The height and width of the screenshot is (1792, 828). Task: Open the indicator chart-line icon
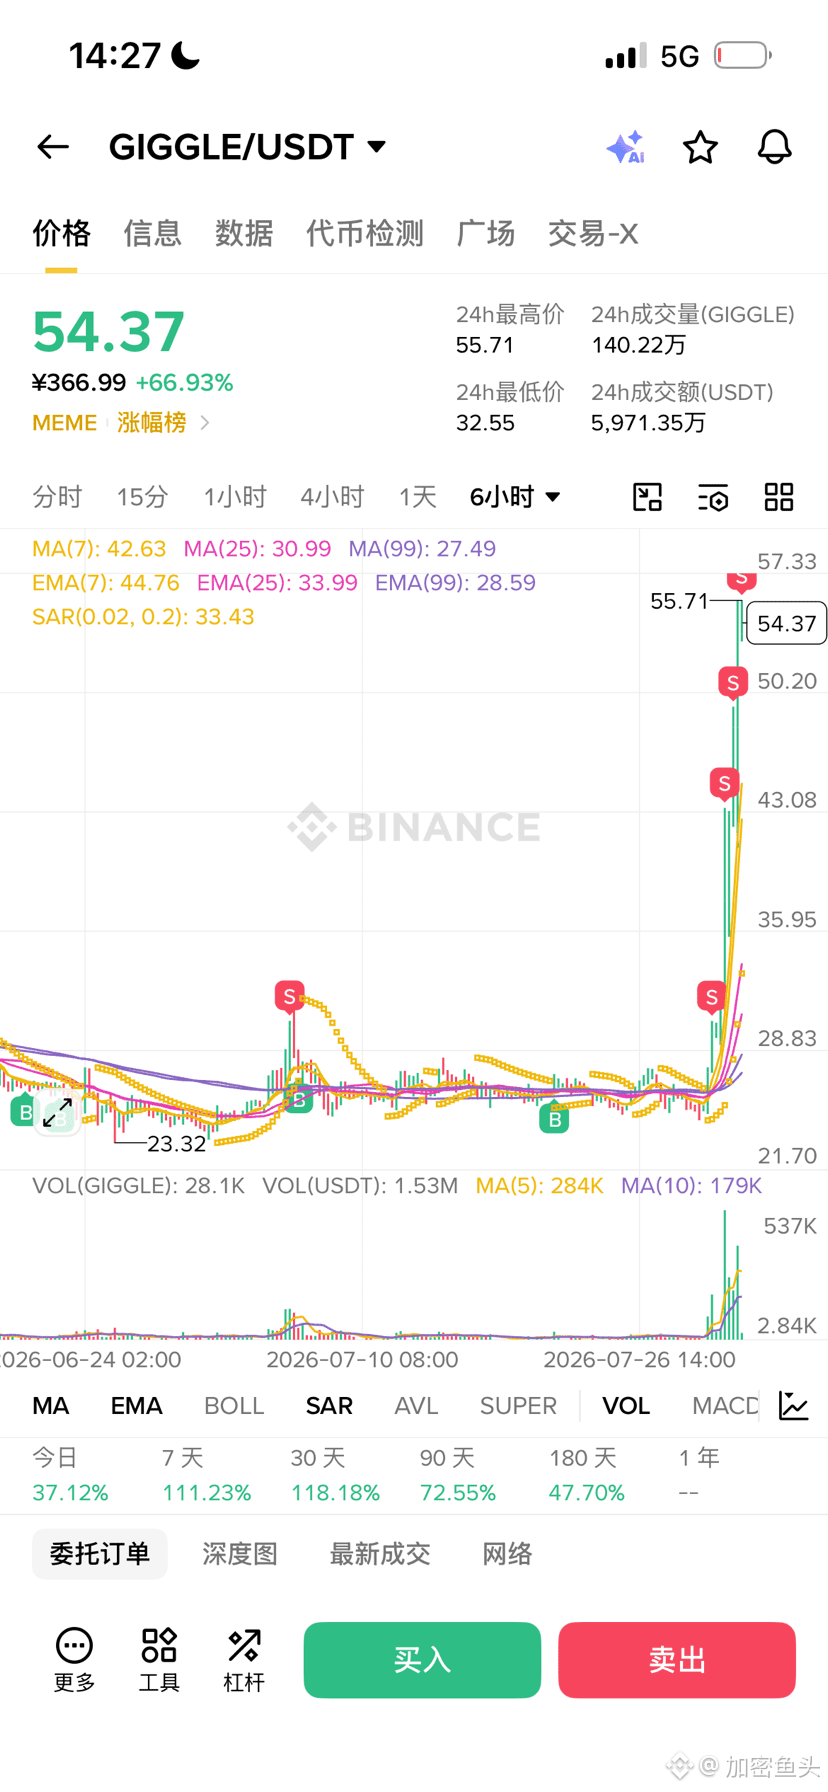coord(794,1405)
